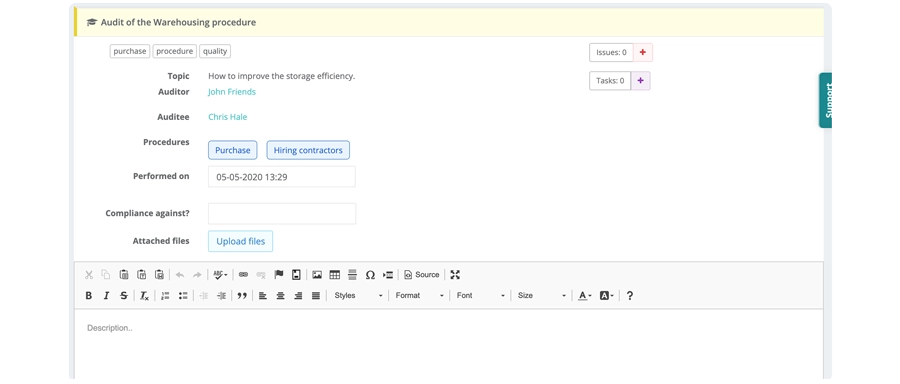The image size is (900, 384).
Task: Toggle strikethrough text formatting
Action: pos(124,296)
